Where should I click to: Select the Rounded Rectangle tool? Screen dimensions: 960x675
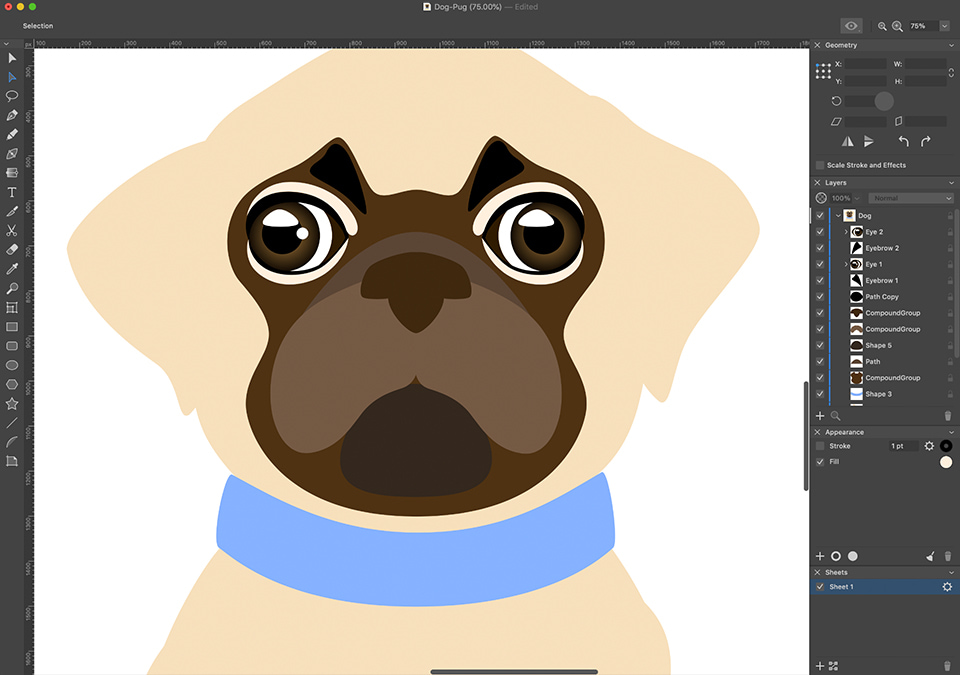point(12,346)
